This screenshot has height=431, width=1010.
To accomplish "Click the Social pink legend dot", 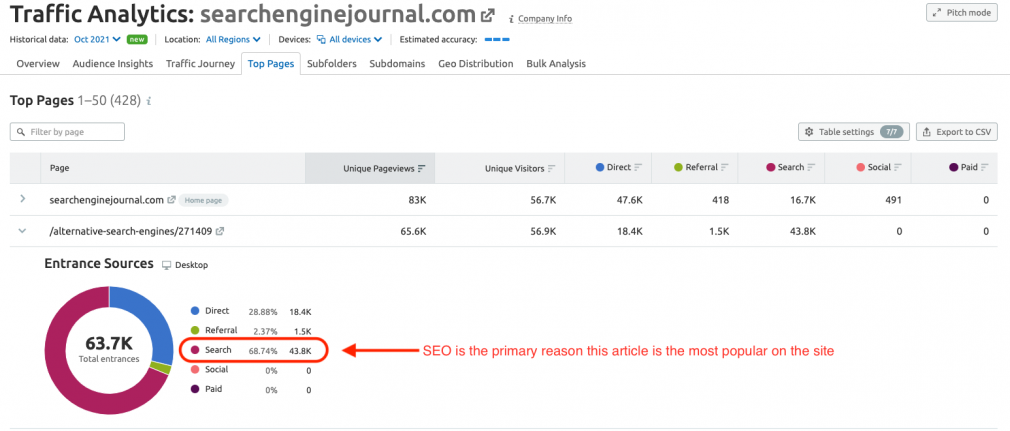I will pos(195,370).
